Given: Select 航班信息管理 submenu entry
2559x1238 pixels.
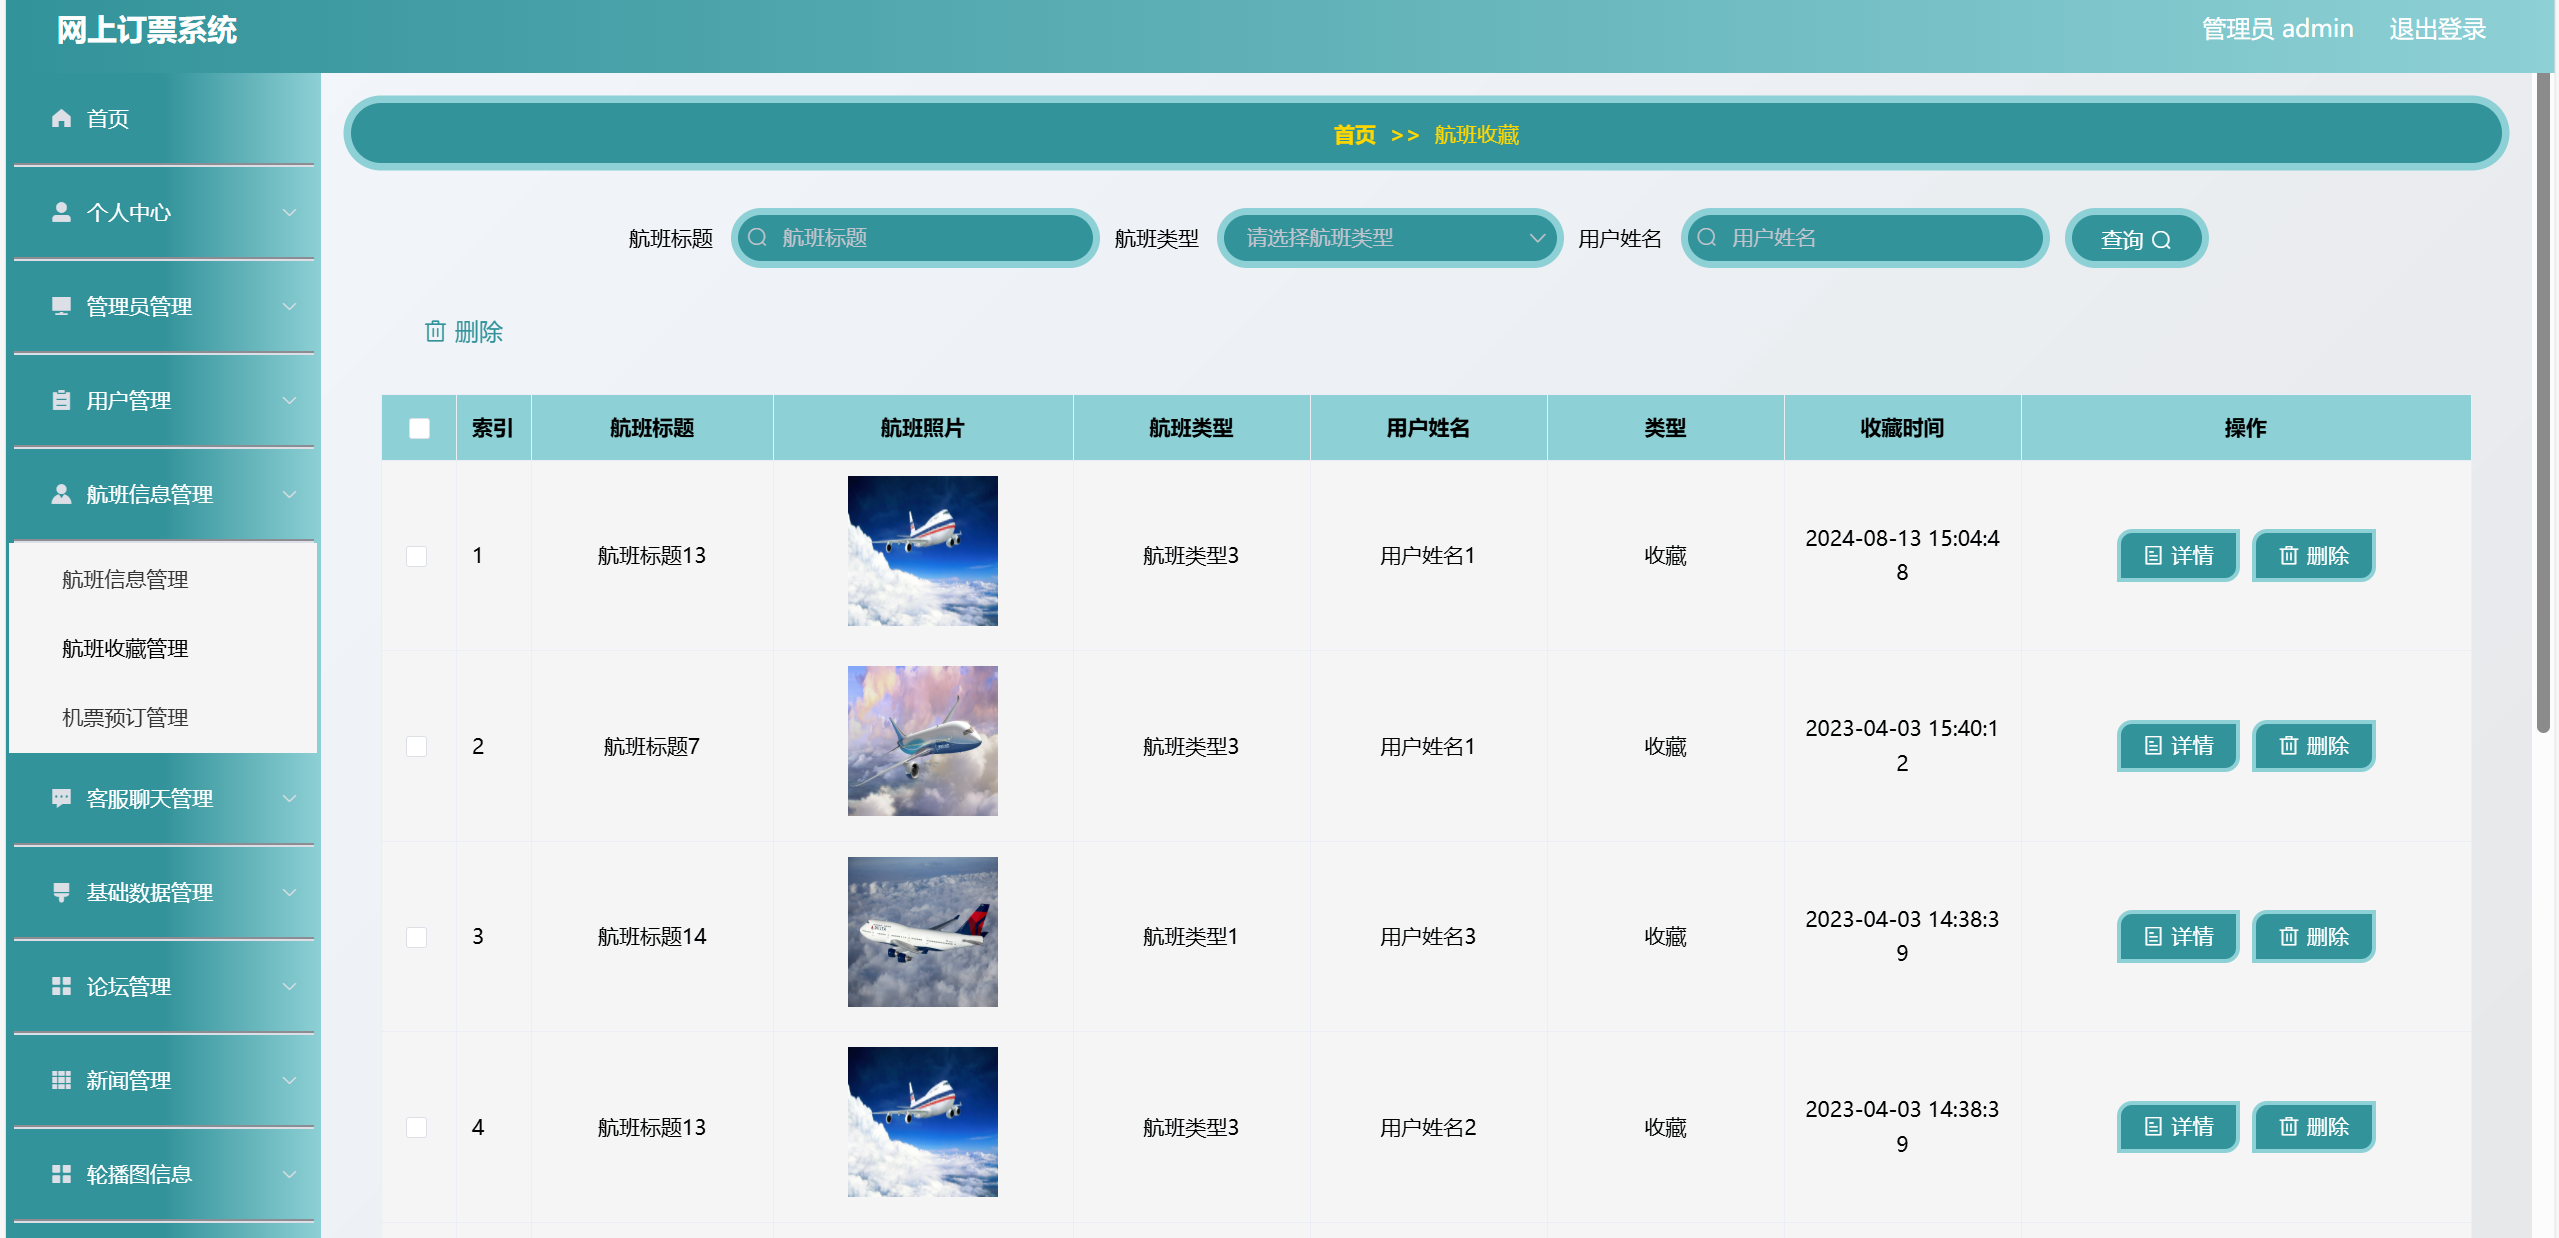Looking at the screenshot, I should [125, 579].
